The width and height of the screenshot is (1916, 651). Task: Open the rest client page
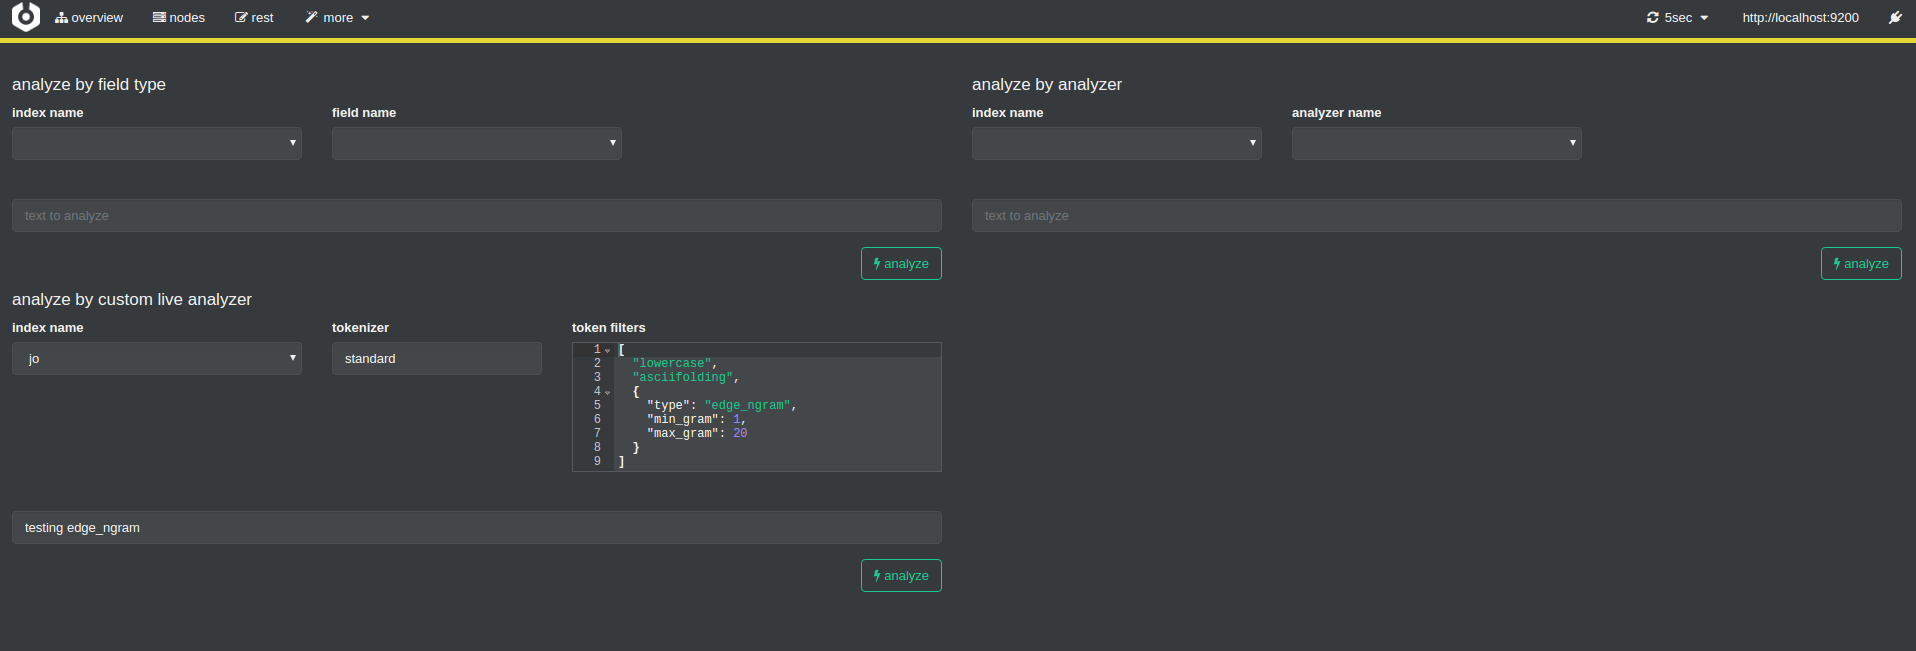pyautogui.click(x=254, y=18)
